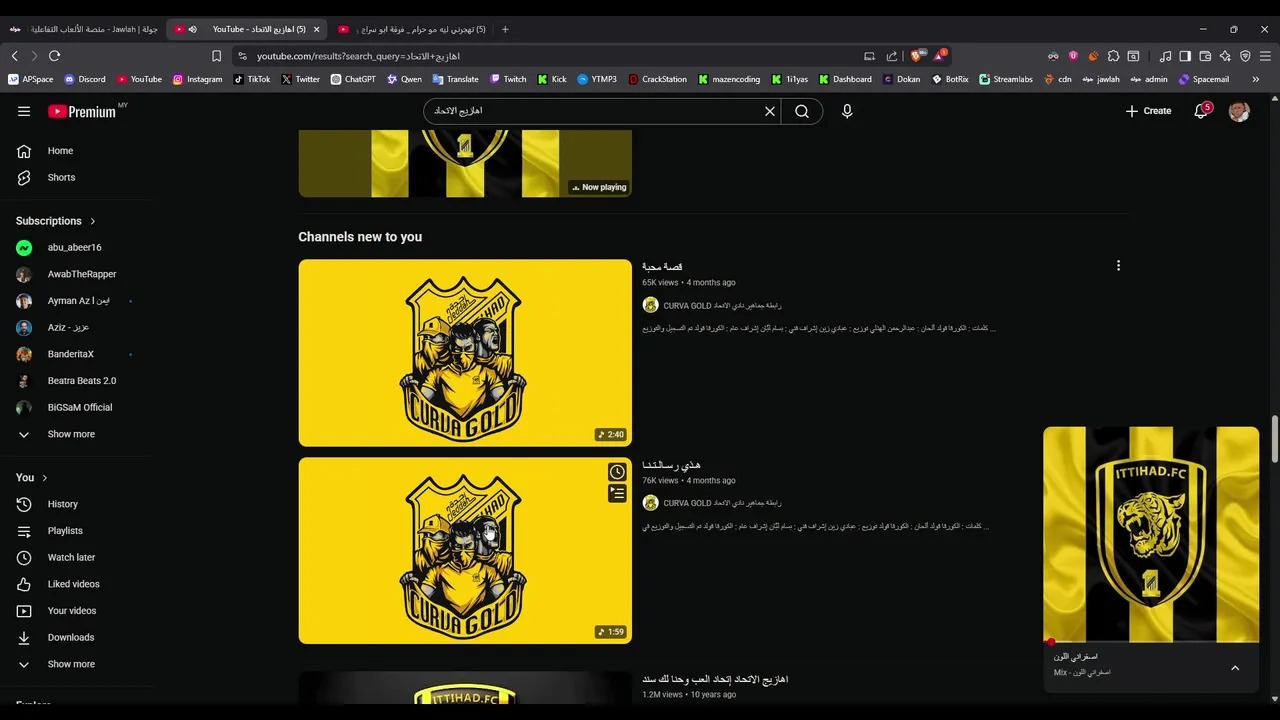The width and height of the screenshot is (1280, 720).
Task: Show more bookmarks via the overflow chevron
Action: (1256, 79)
